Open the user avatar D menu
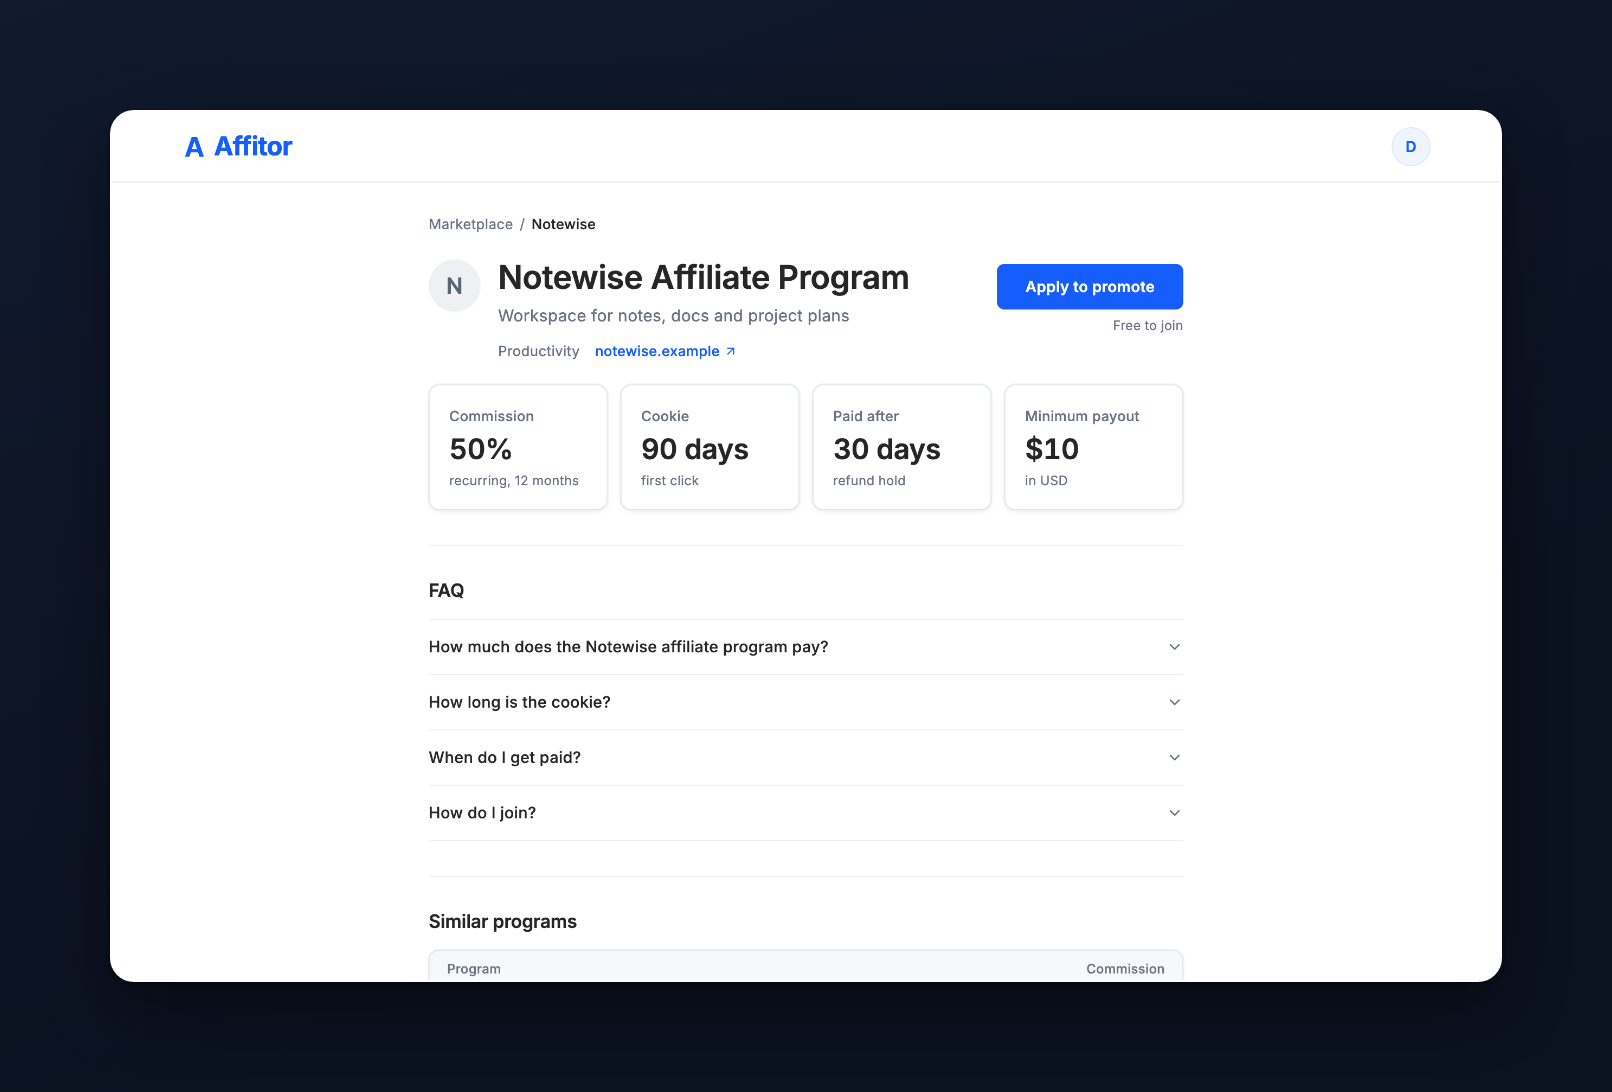The height and width of the screenshot is (1092, 1612). click(1410, 147)
